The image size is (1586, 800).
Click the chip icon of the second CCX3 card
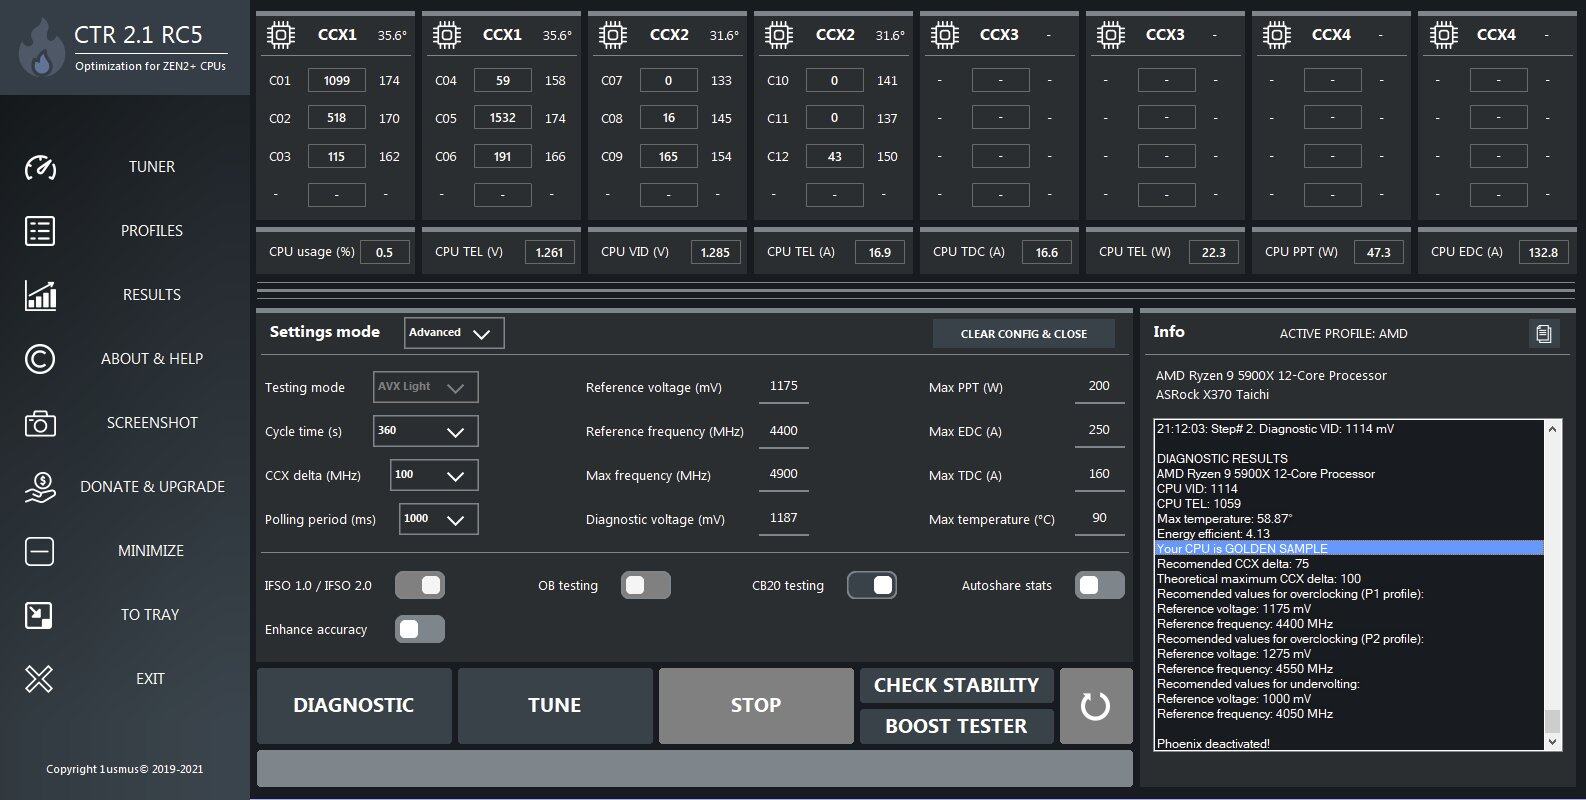pos(1111,36)
